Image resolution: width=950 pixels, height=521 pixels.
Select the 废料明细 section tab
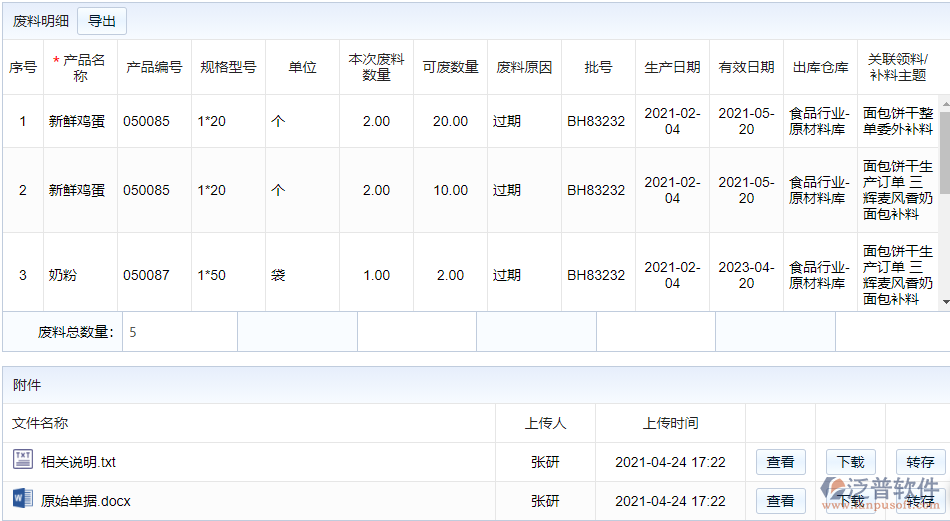(39, 21)
